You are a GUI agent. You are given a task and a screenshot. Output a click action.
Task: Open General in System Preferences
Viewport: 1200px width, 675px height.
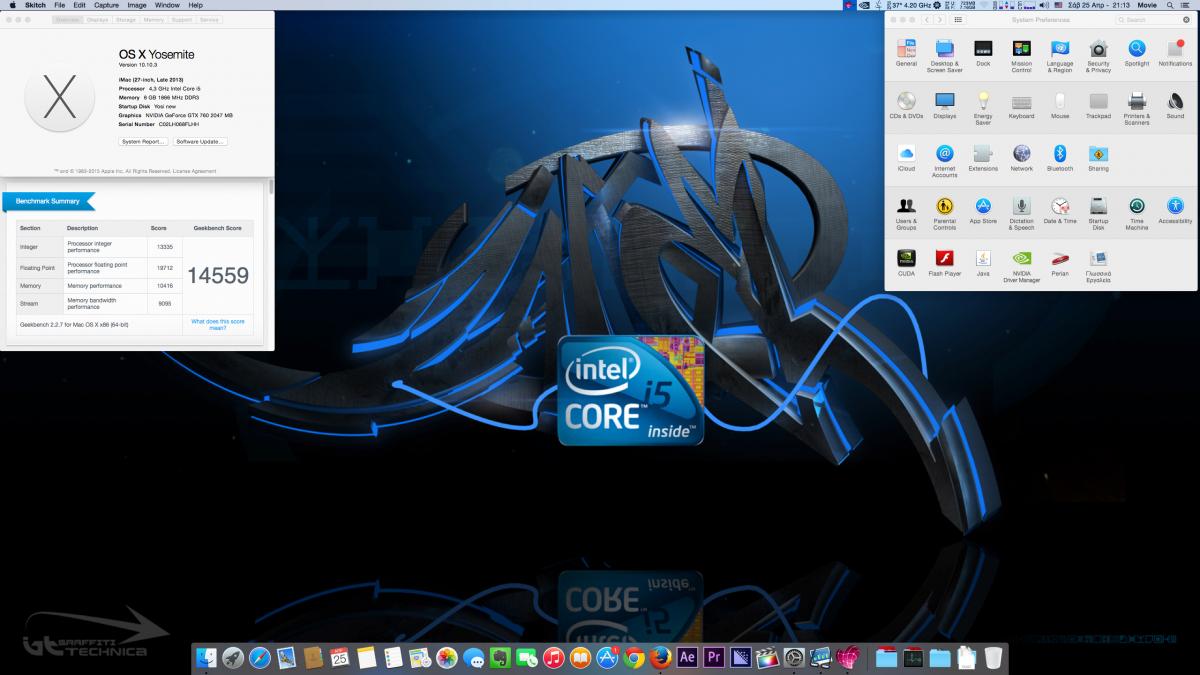click(x=906, y=53)
